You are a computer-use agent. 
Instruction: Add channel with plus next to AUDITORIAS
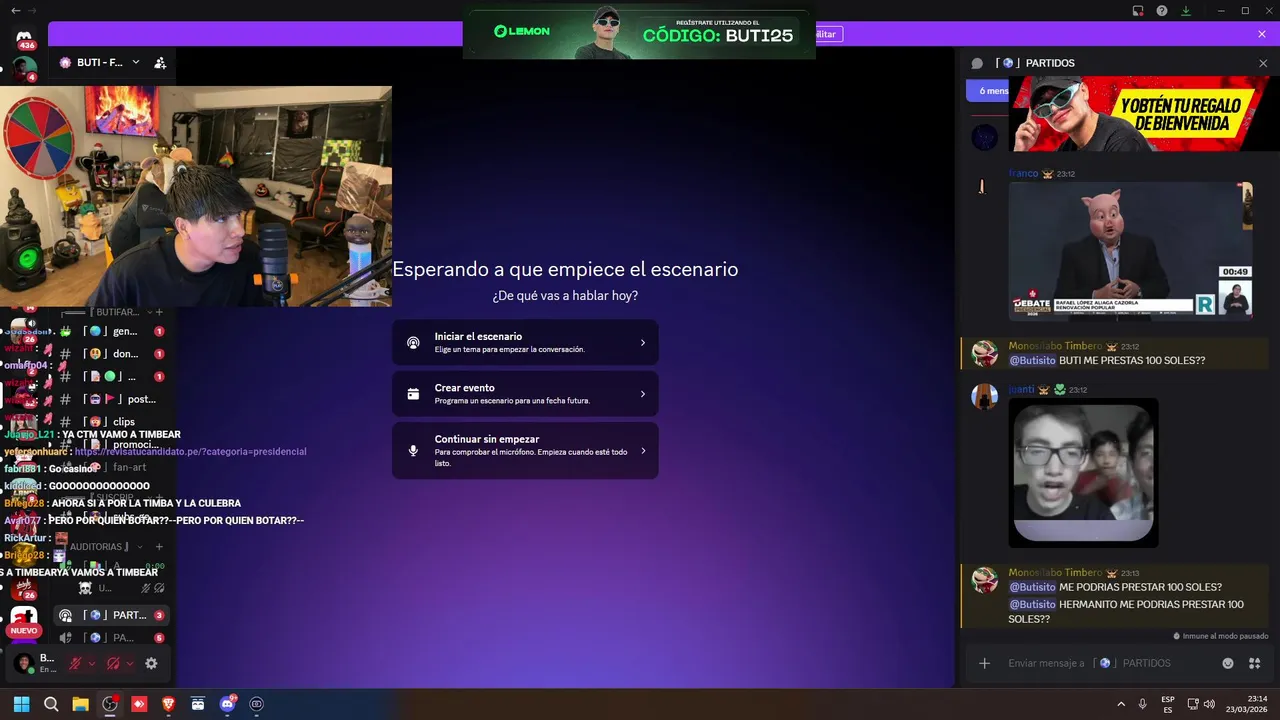point(159,547)
